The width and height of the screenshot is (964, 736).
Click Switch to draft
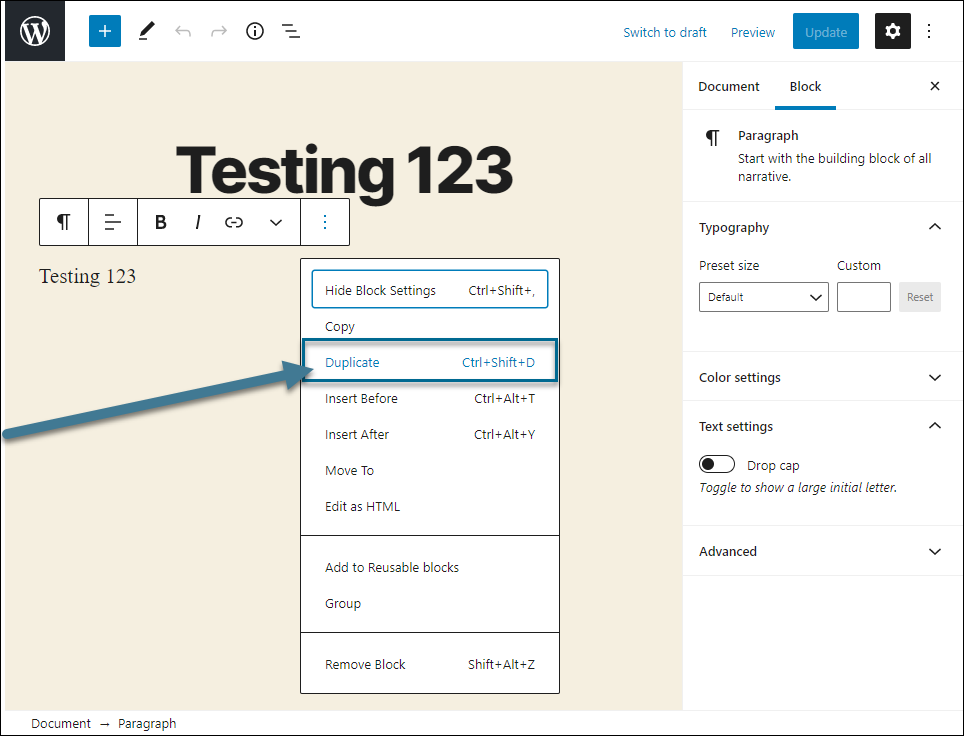click(665, 32)
